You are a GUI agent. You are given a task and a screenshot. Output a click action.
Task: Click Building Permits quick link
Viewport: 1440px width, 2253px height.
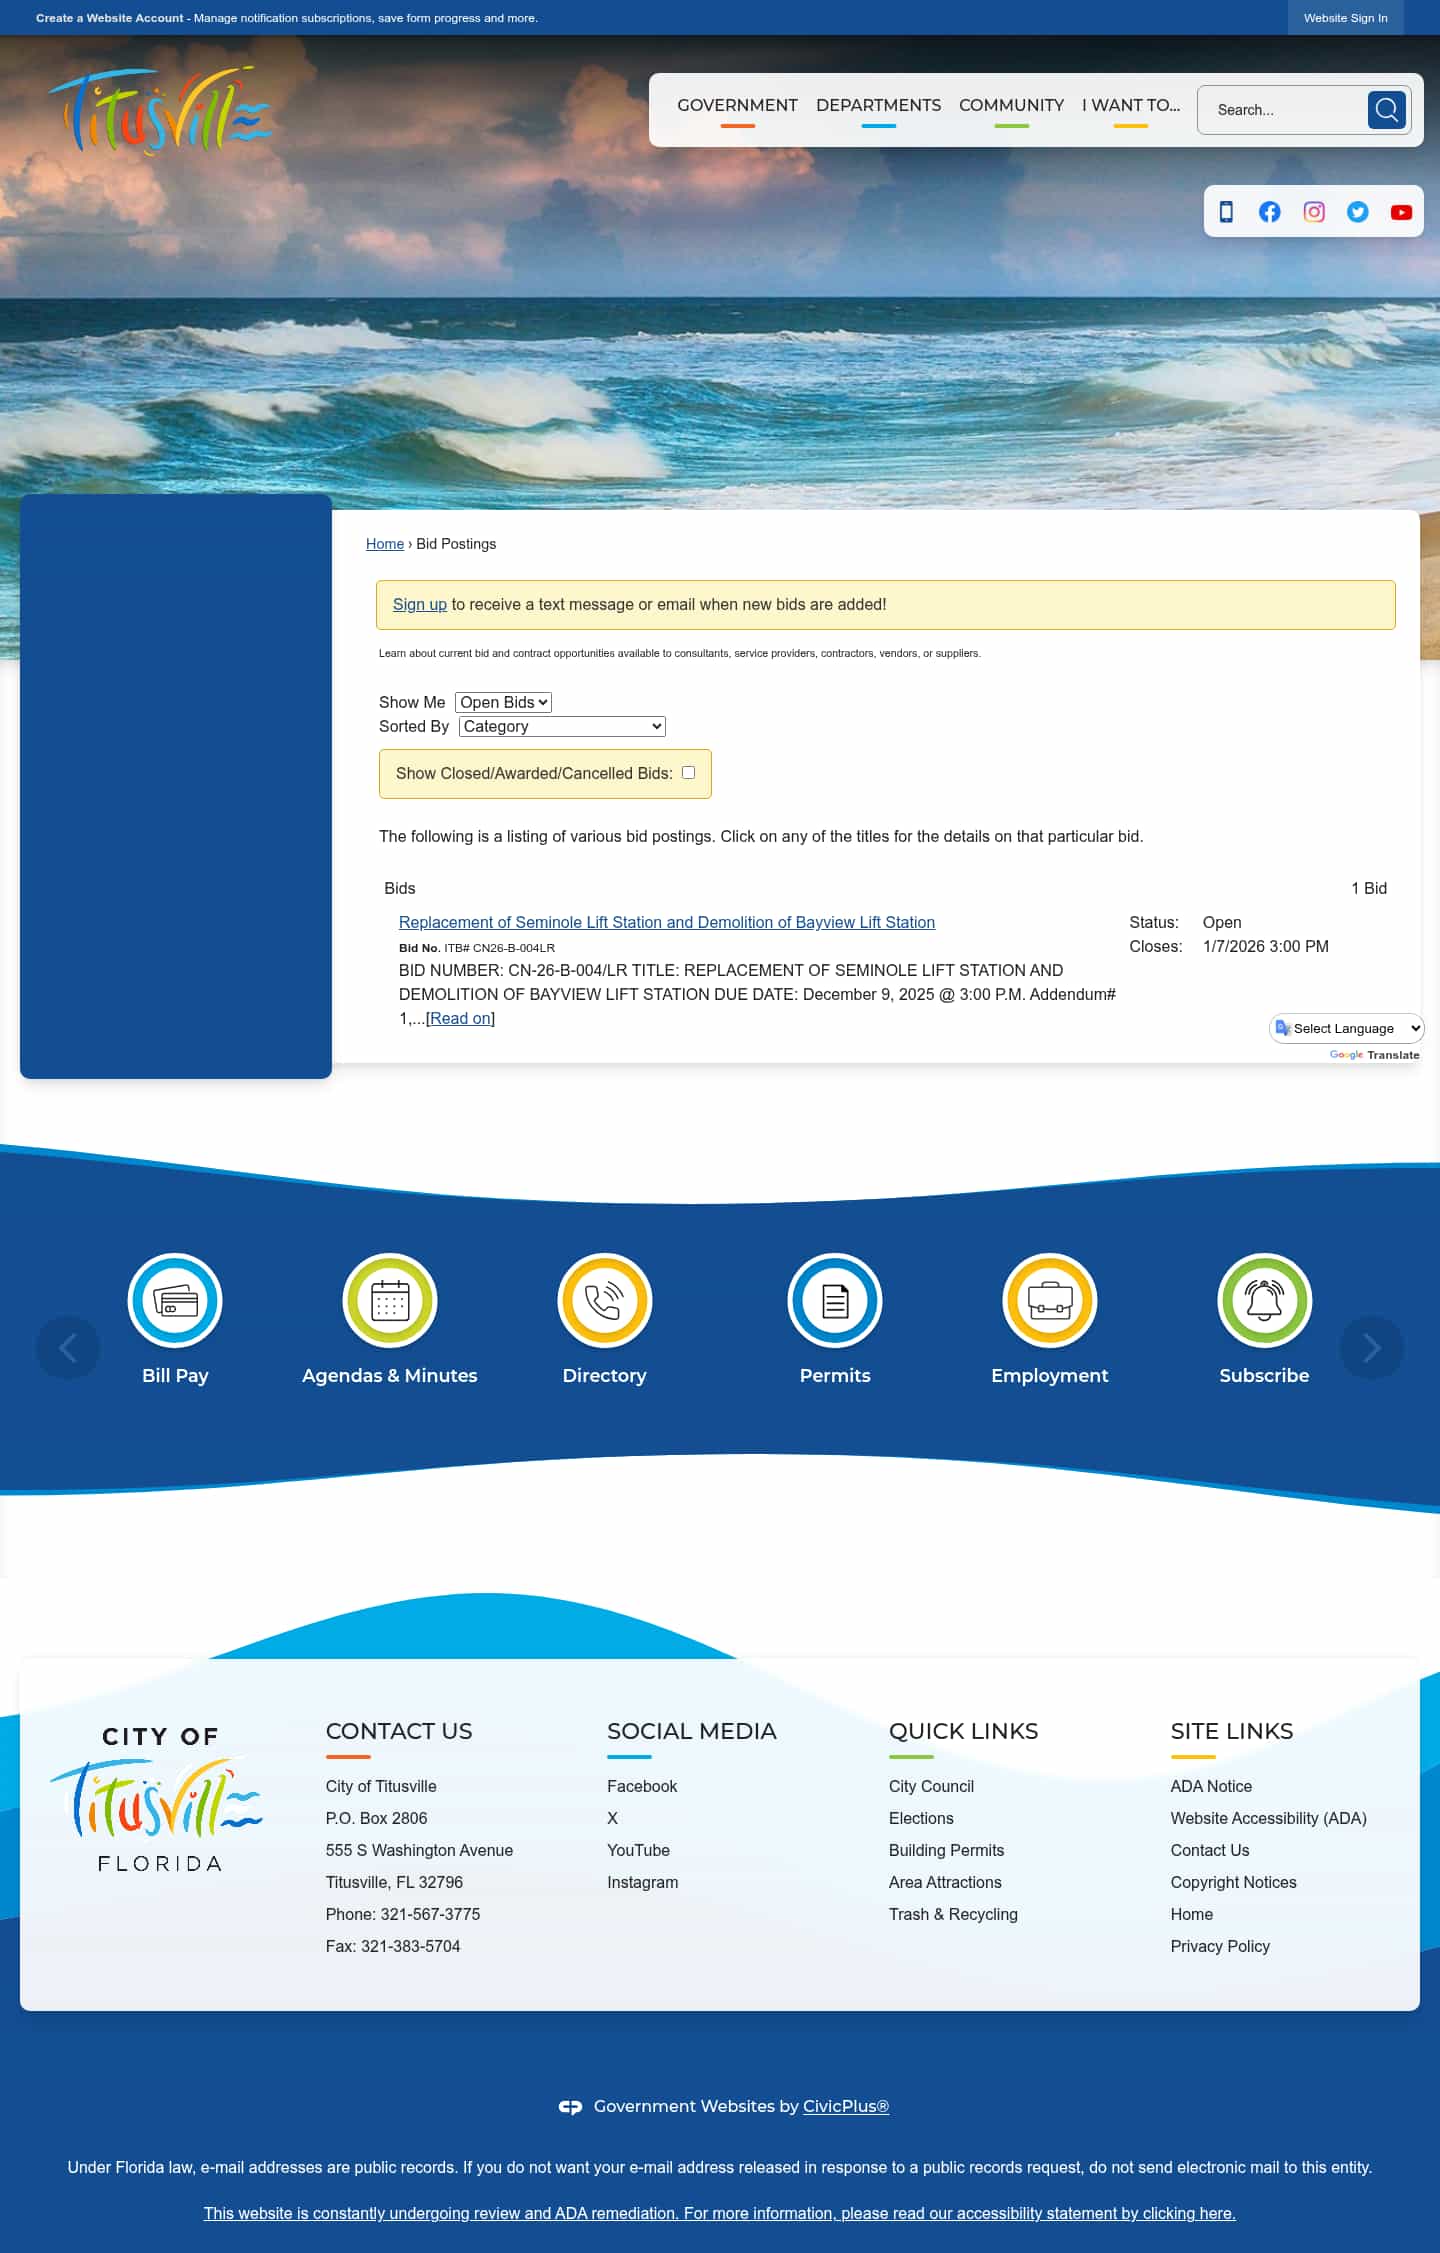click(x=946, y=1850)
